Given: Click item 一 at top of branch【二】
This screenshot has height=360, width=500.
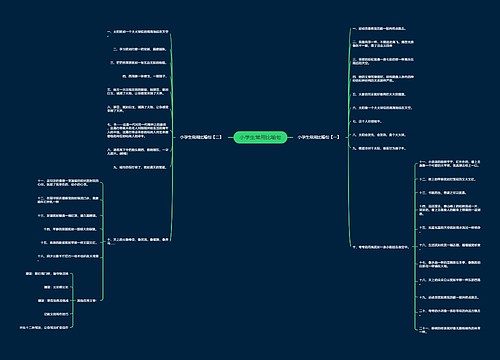Looking at the screenshot, I should pos(138,33).
